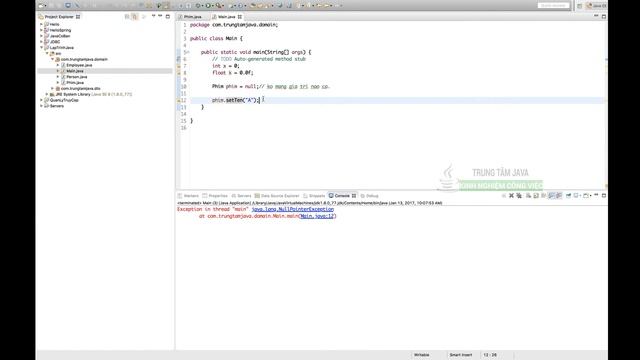Click Remove All Terminated Launches icon
640x360 pixels.
coord(519,196)
